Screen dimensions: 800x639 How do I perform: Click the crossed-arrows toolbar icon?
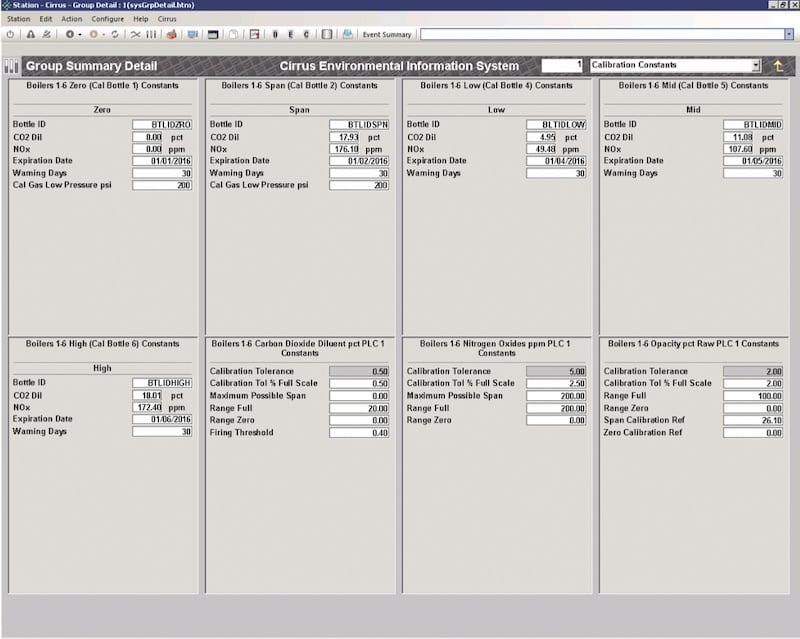click(135, 34)
